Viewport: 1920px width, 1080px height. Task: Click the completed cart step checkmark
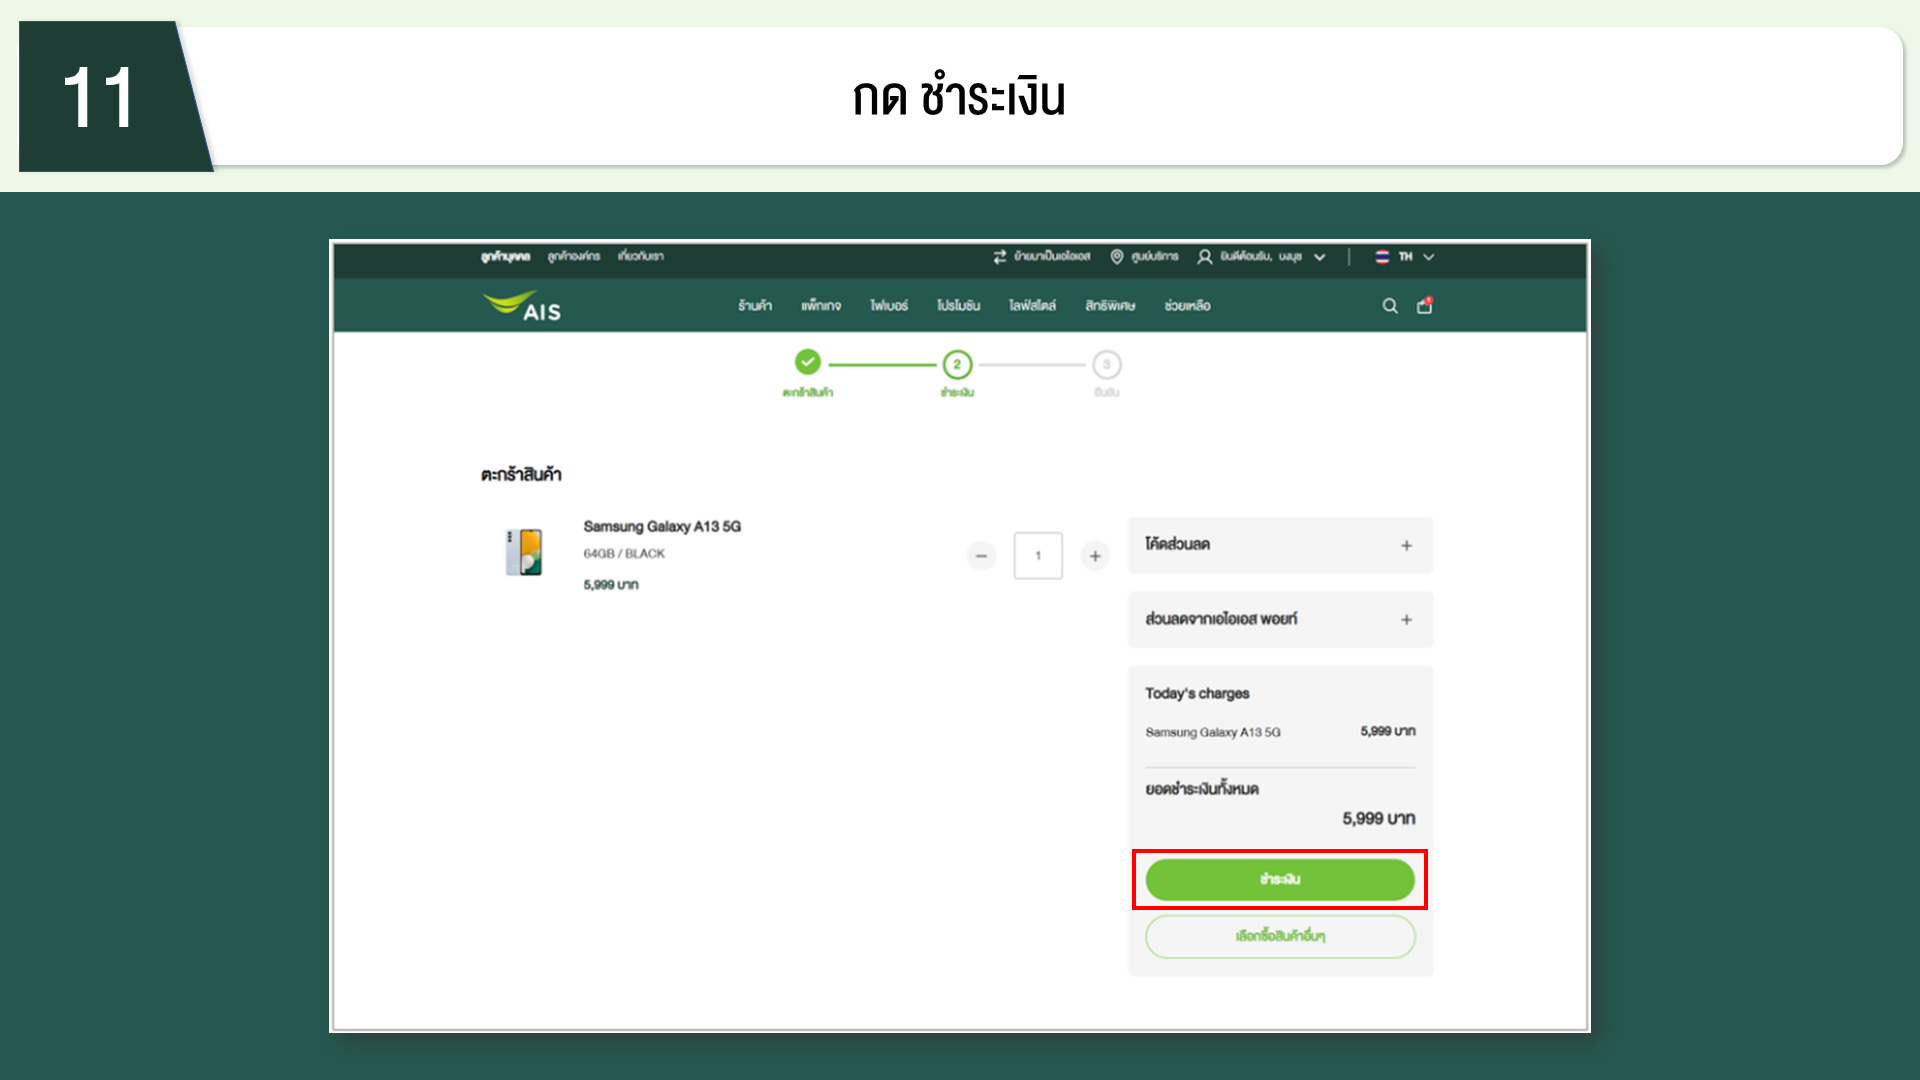click(x=808, y=362)
